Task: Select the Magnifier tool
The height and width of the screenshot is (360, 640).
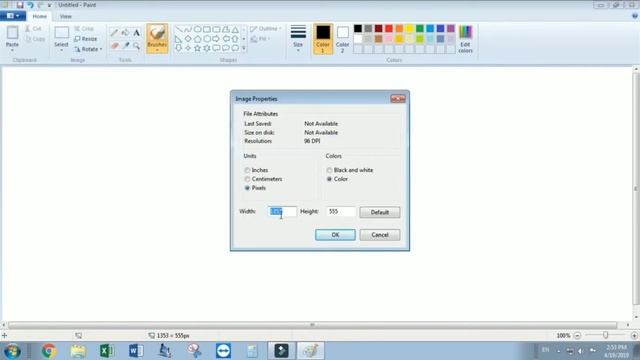Action: click(x=136, y=46)
